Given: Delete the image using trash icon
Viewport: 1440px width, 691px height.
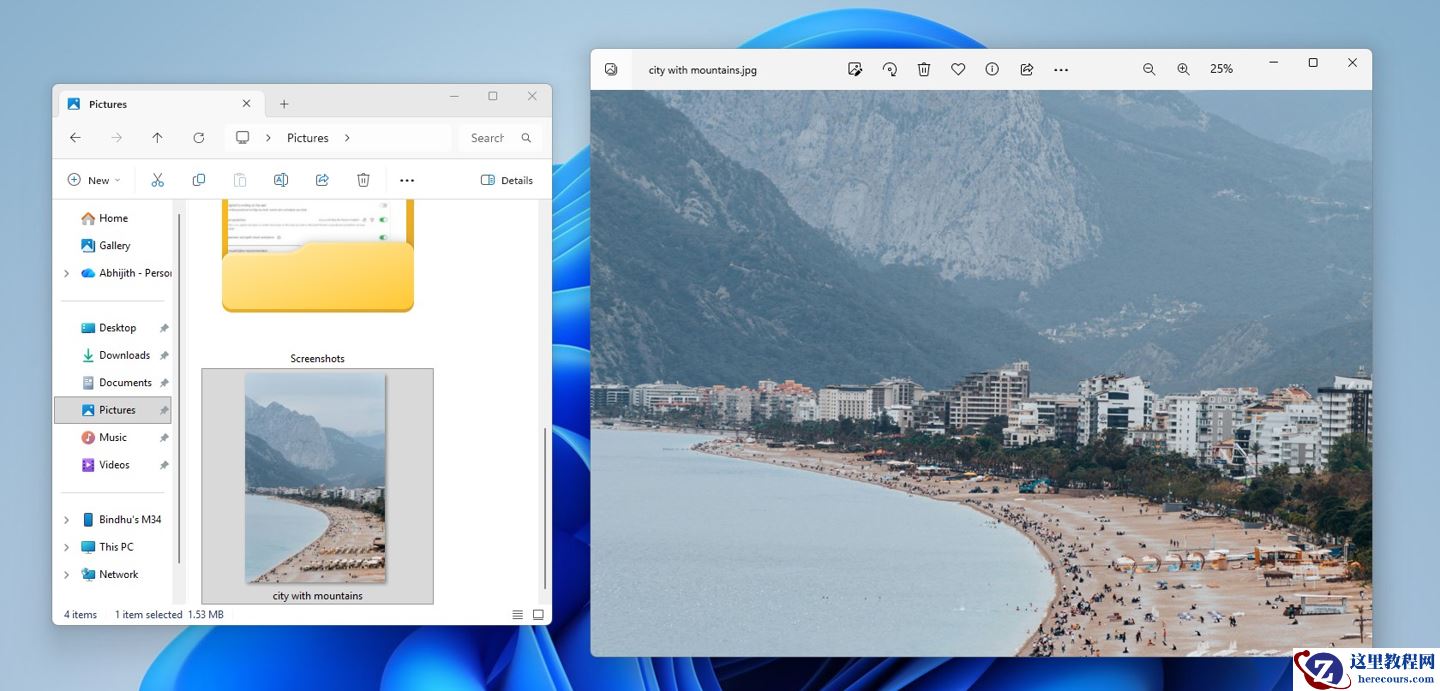Looking at the screenshot, I should click(923, 69).
